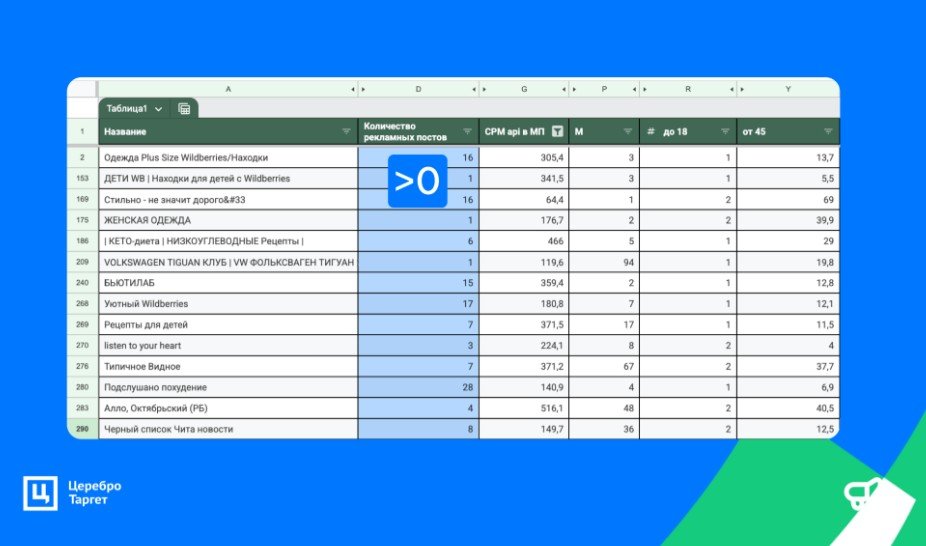Viewport: 926px width, 546px height.
Task: Click active filter icon on CPM api в МП
Action: pyautogui.click(x=557, y=132)
